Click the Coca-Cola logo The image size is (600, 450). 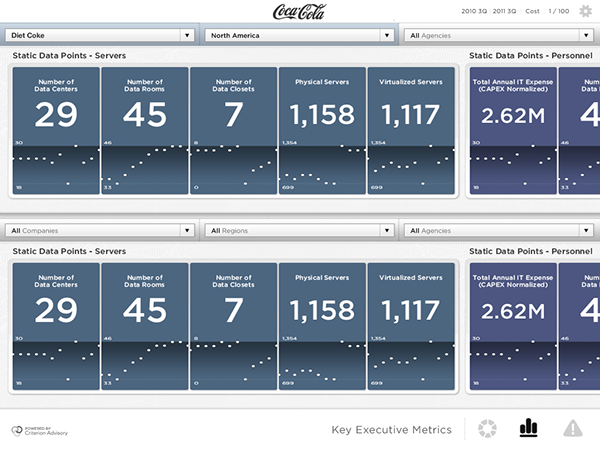coord(299,11)
